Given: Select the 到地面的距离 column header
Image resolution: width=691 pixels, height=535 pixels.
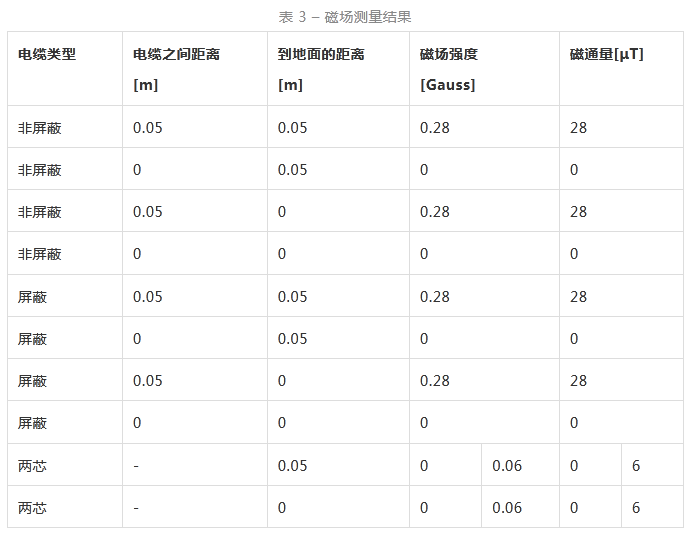Looking at the screenshot, I should point(322,54).
